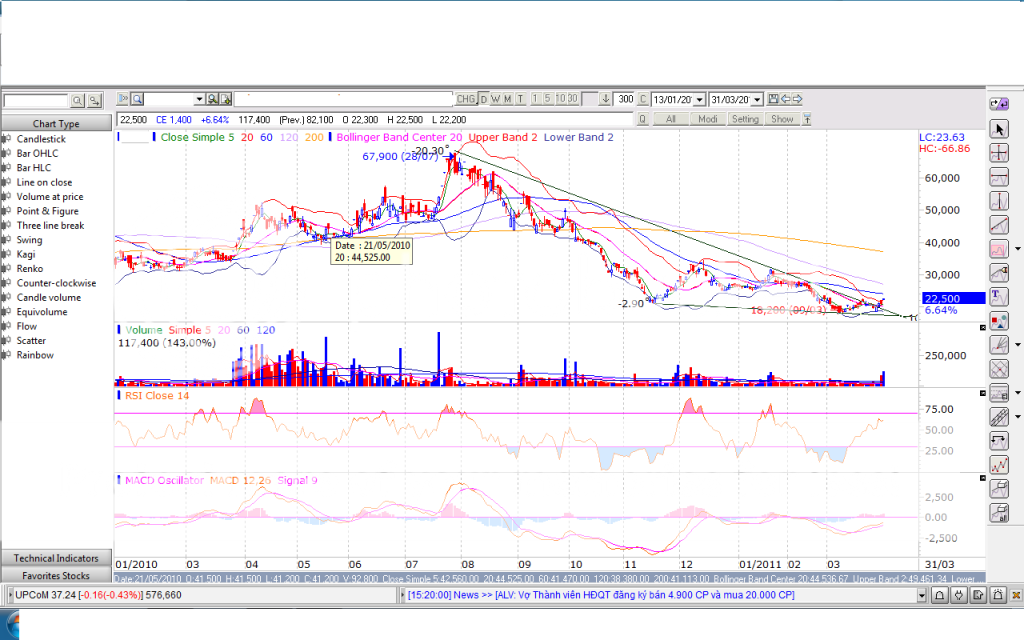Select the arrow pointer tool
Image resolution: width=1024 pixels, height=640 pixels.
(998, 129)
